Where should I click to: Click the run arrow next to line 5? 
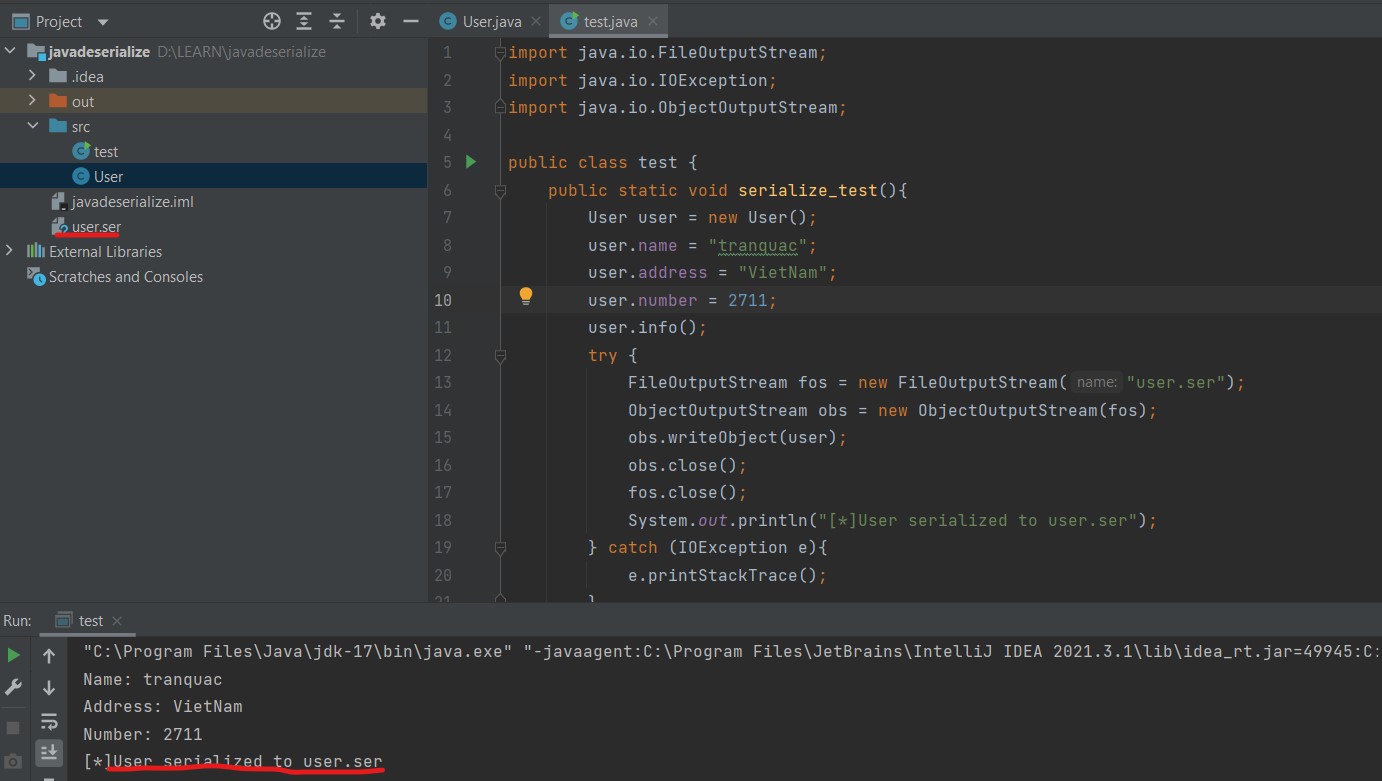tap(471, 161)
